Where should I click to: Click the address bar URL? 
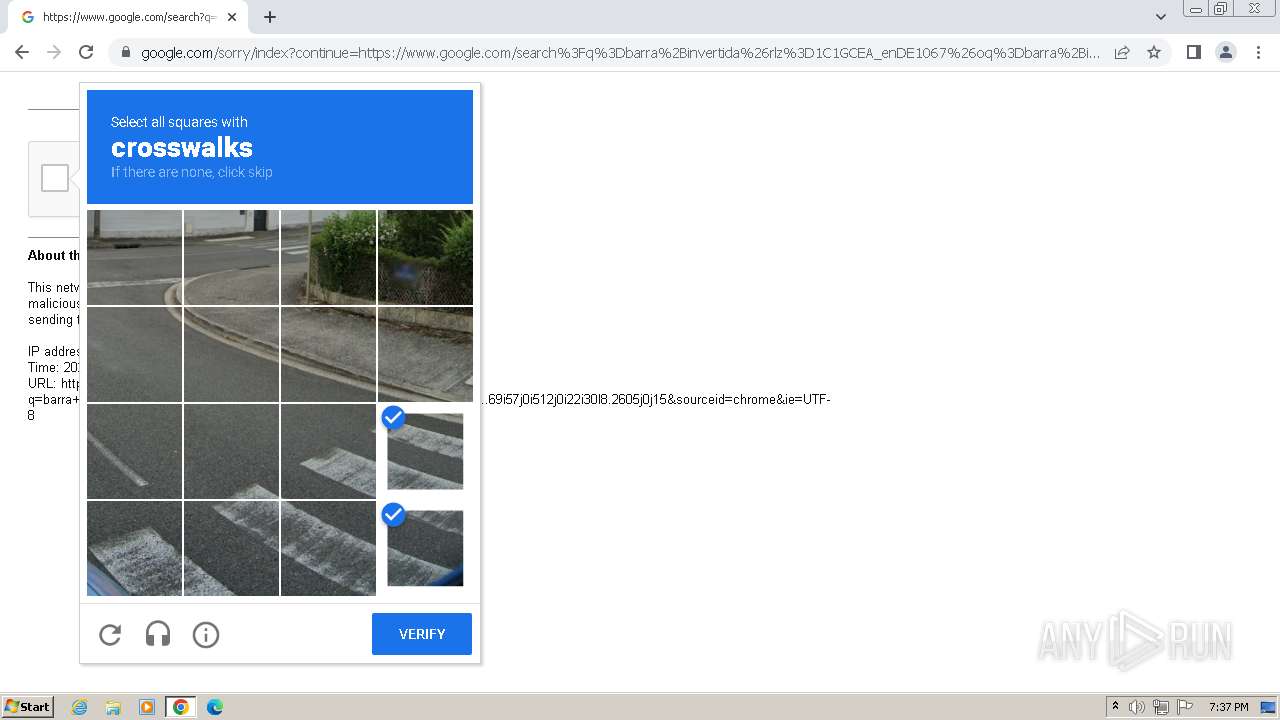[620, 53]
